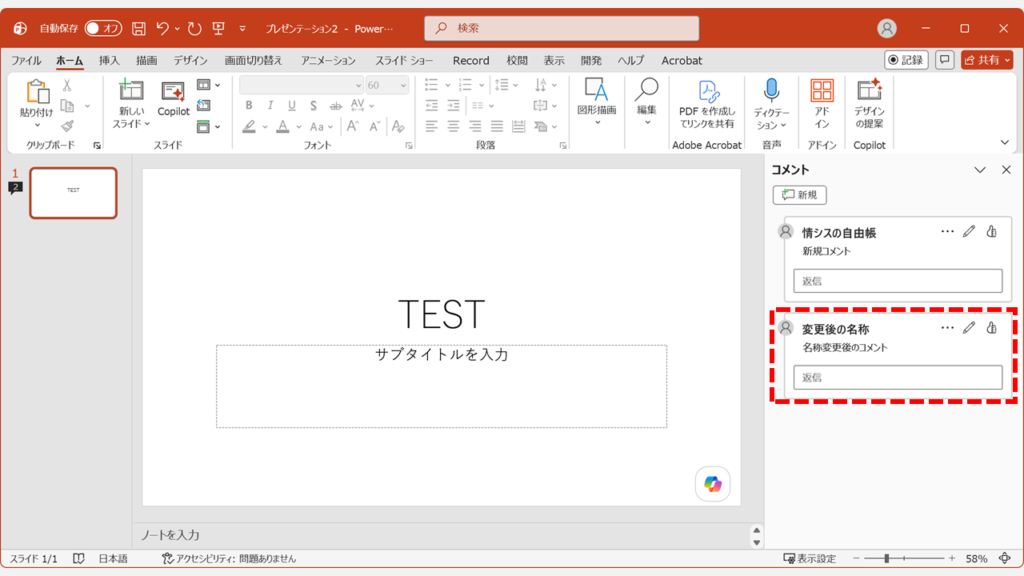This screenshot has width=1024, height=576.
Task: Click Accessibility status (アクセシビリティ) text
Action: point(229,558)
